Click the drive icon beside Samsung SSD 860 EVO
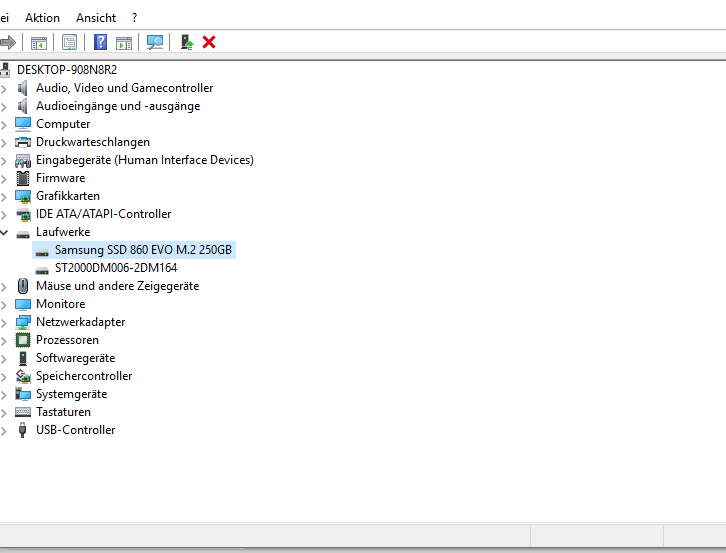The height and width of the screenshot is (553, 726). point(42,251)
